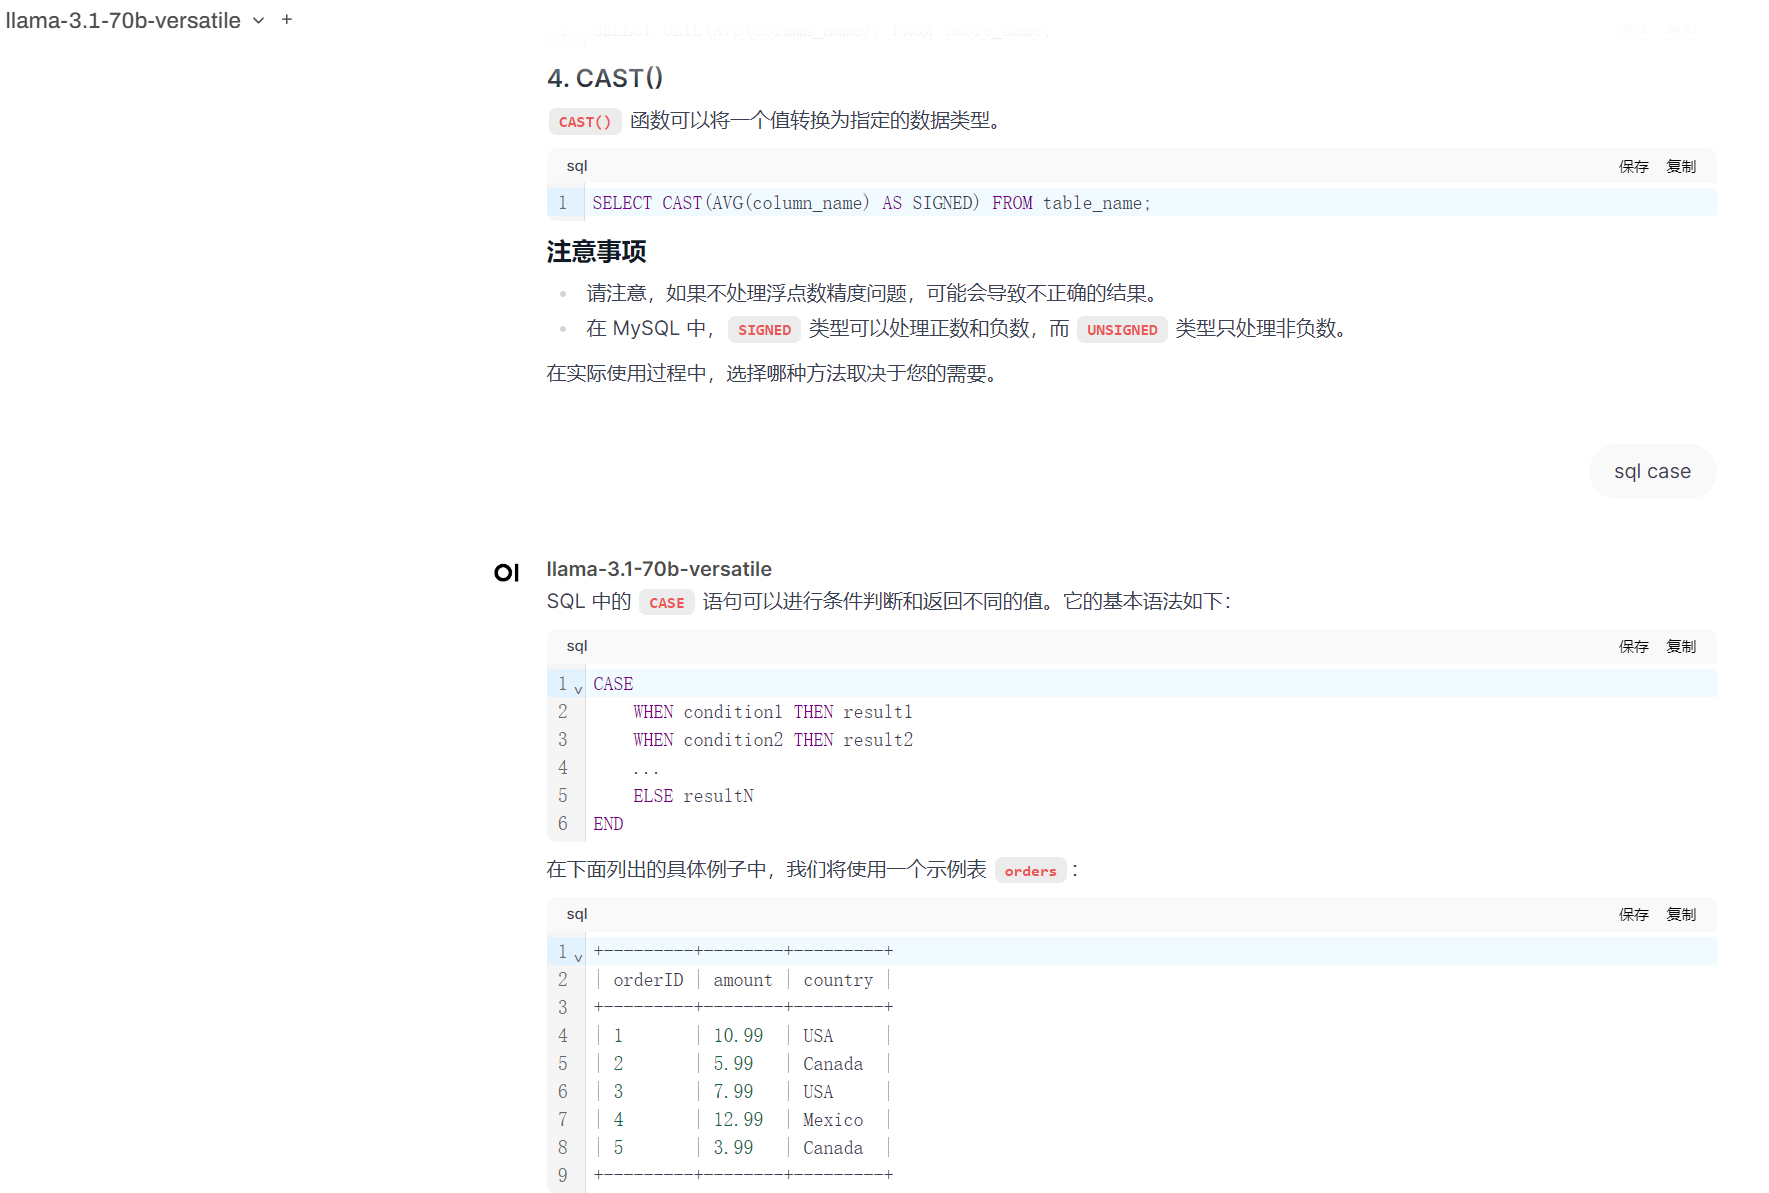Save the orders table code block
1769x1193 pixels.
tap(1633, 914)
